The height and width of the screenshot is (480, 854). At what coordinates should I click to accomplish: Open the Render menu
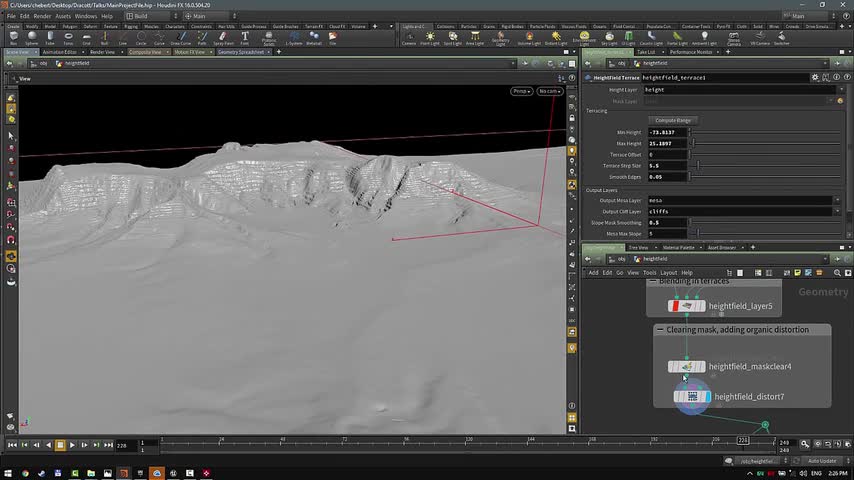tap(42, 16)
